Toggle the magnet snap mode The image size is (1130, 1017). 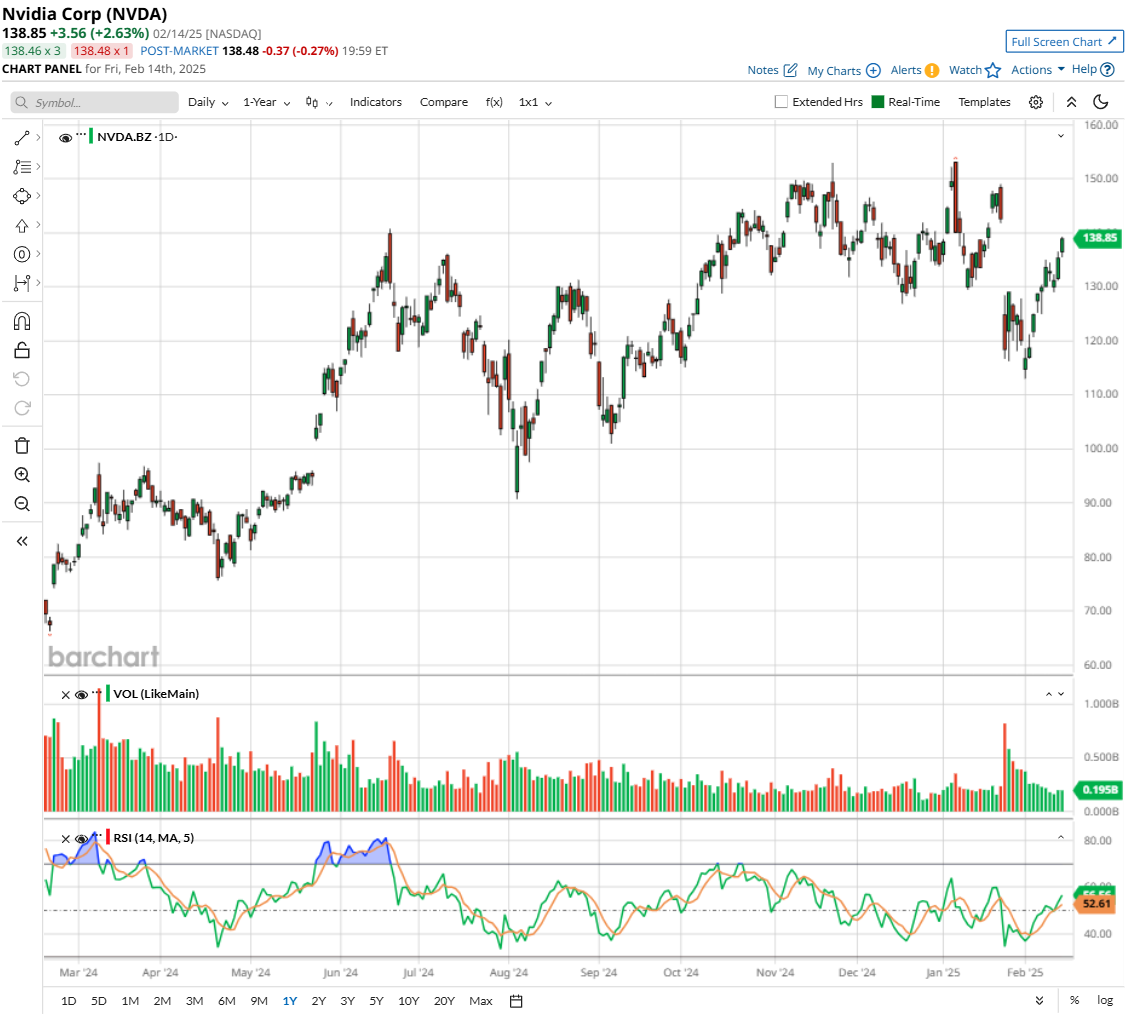click(22, 321)
